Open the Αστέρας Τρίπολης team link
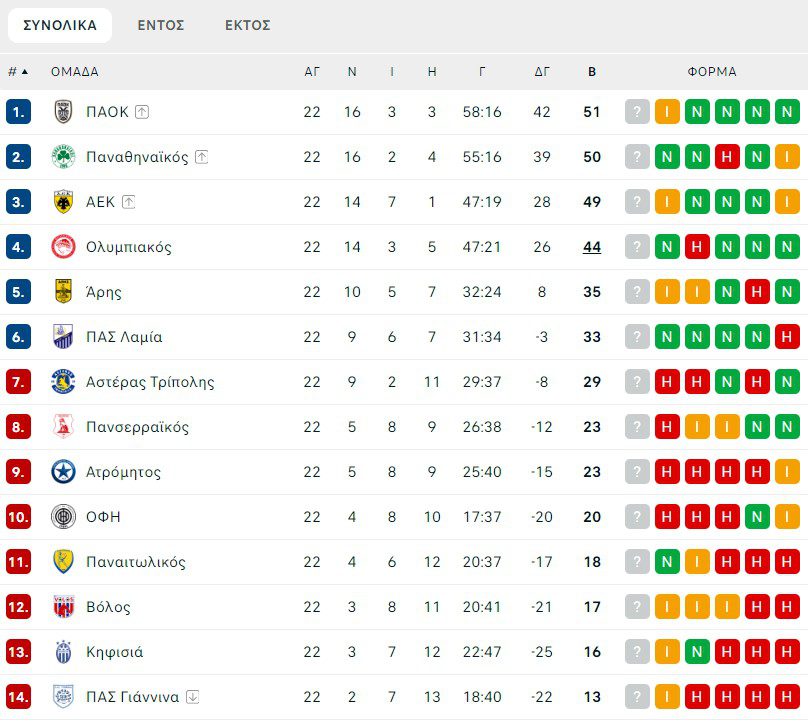Viewport: 808px width, 721px height. point(150,382)
